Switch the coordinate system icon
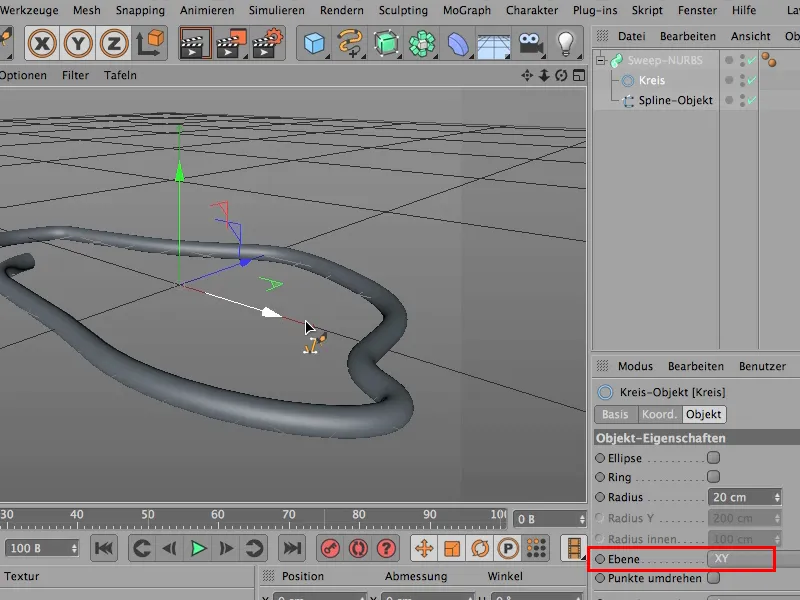This screenshot has width=800, height=600. (149, 43)
